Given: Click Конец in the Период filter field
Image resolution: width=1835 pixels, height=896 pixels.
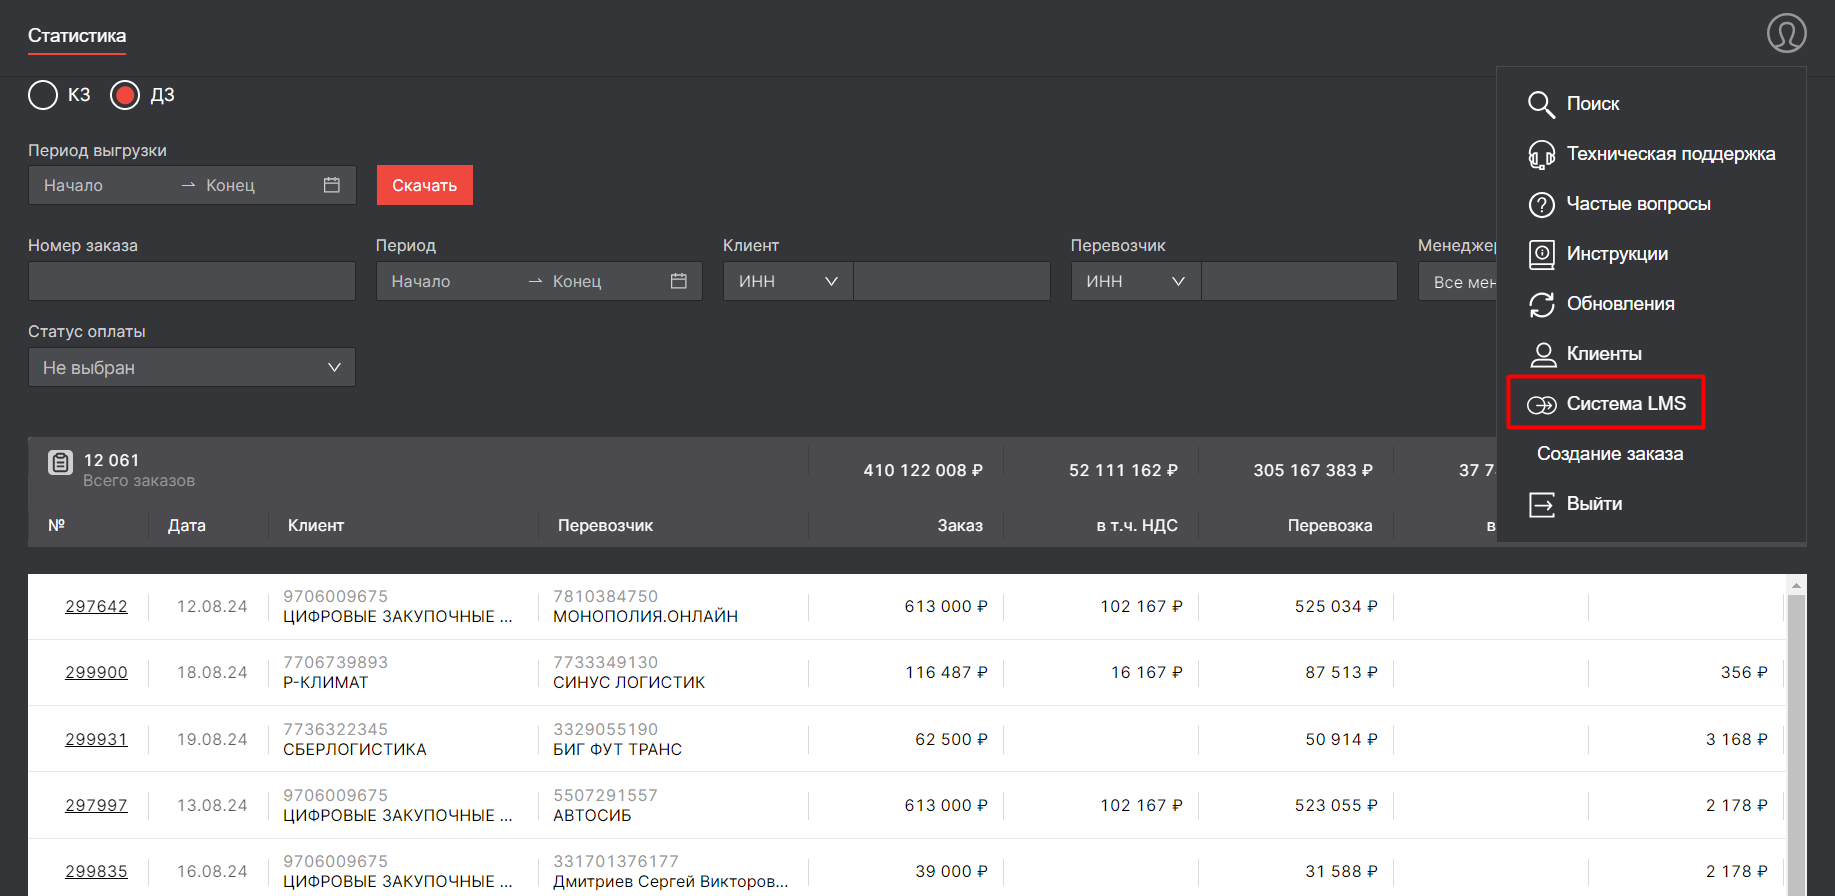Looking at the screenshot, I should (577, 281).
